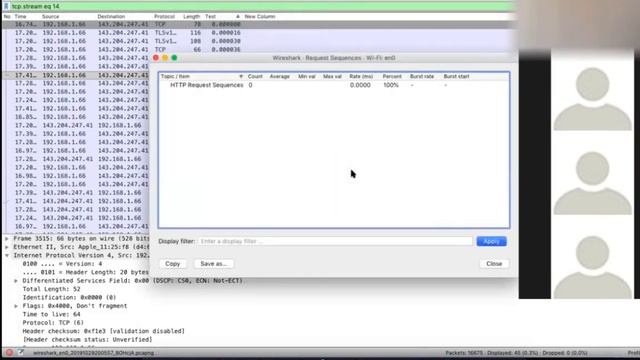Select the top participant avatar thumbnail
Screen dimensions: 640x360
click(592, 98)
